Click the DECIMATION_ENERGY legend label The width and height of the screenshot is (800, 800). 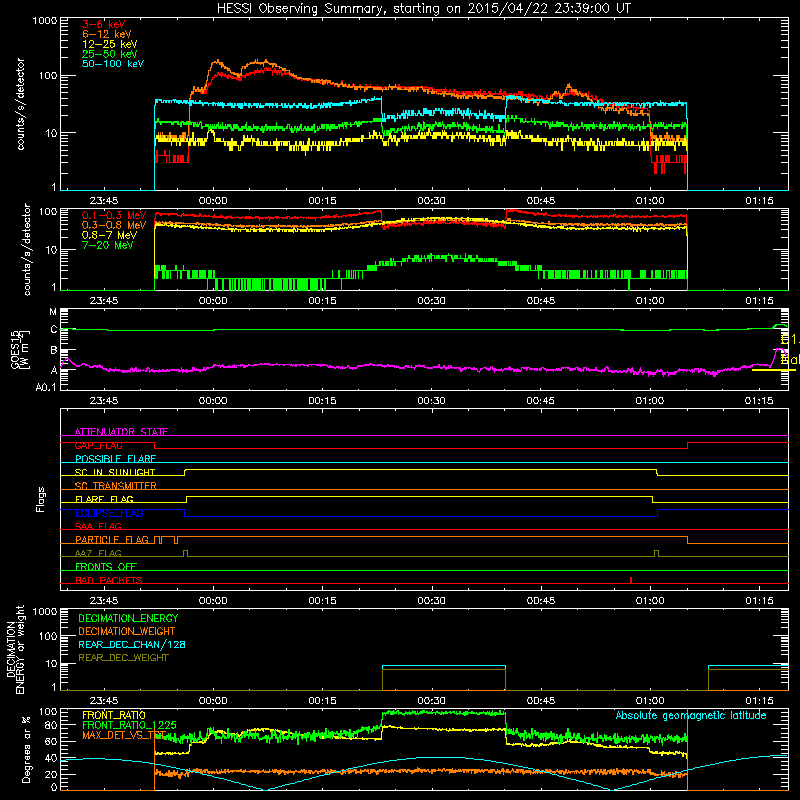(128, 618)
